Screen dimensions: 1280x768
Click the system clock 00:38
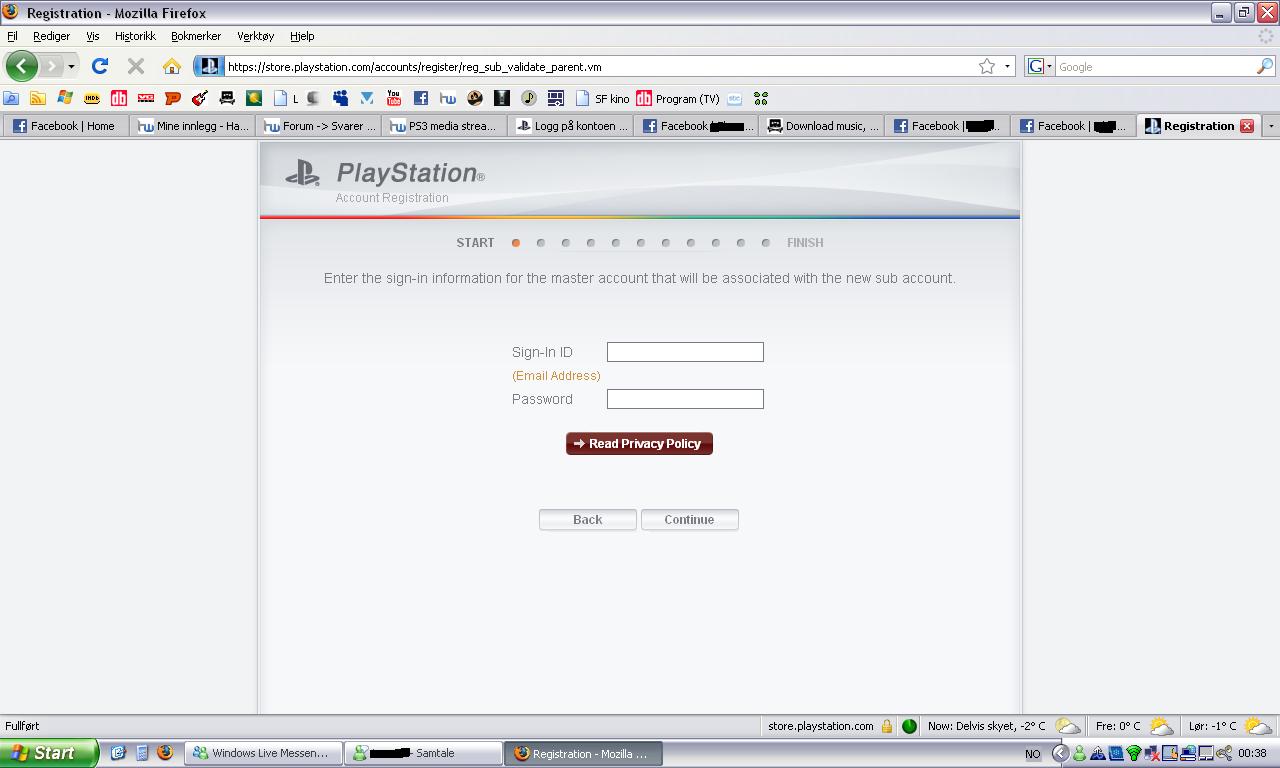click(1252, 753)
